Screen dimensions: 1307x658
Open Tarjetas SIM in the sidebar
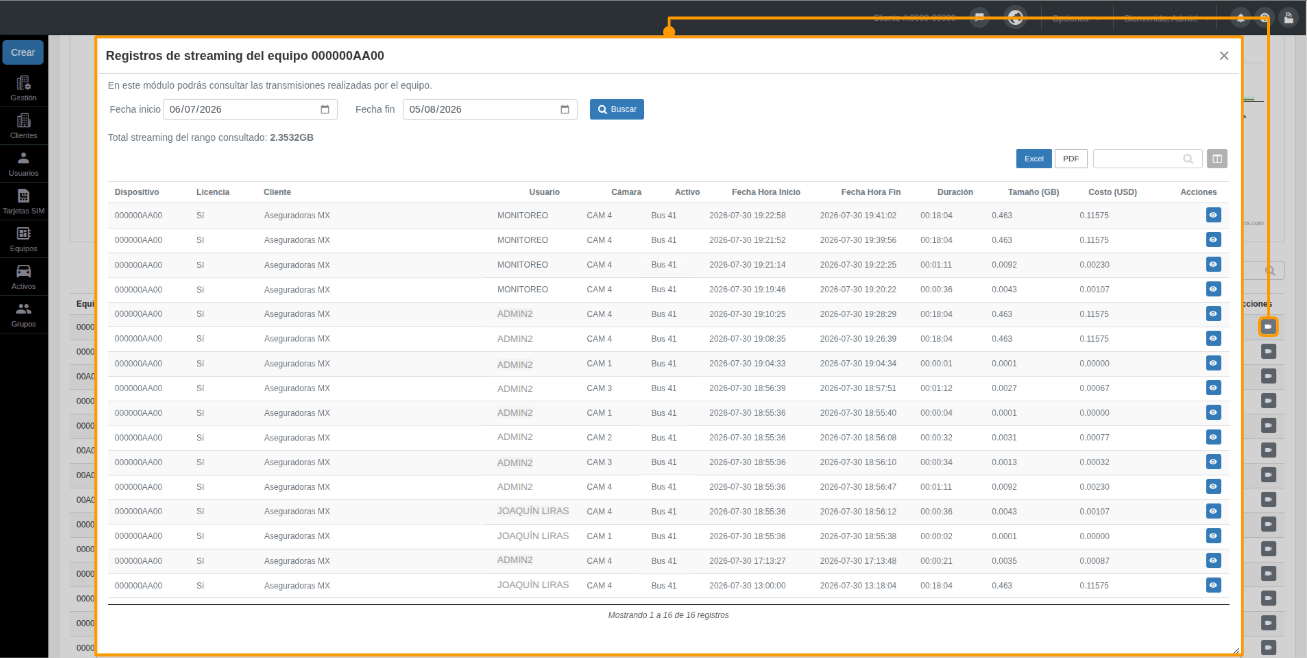(23, 202)
